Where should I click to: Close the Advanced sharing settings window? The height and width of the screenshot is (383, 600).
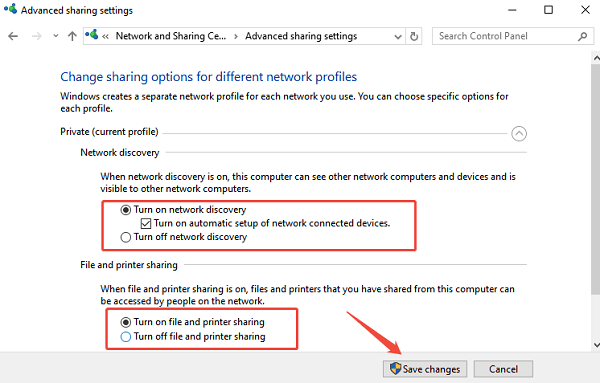click(x=585, y=10)
